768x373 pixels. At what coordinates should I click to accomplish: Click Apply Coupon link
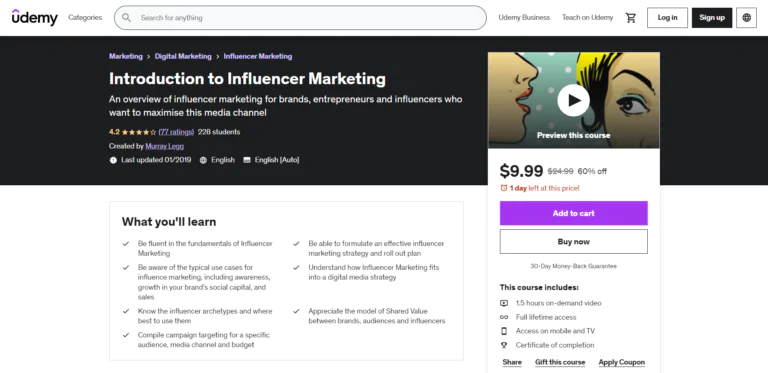[622, 362]
